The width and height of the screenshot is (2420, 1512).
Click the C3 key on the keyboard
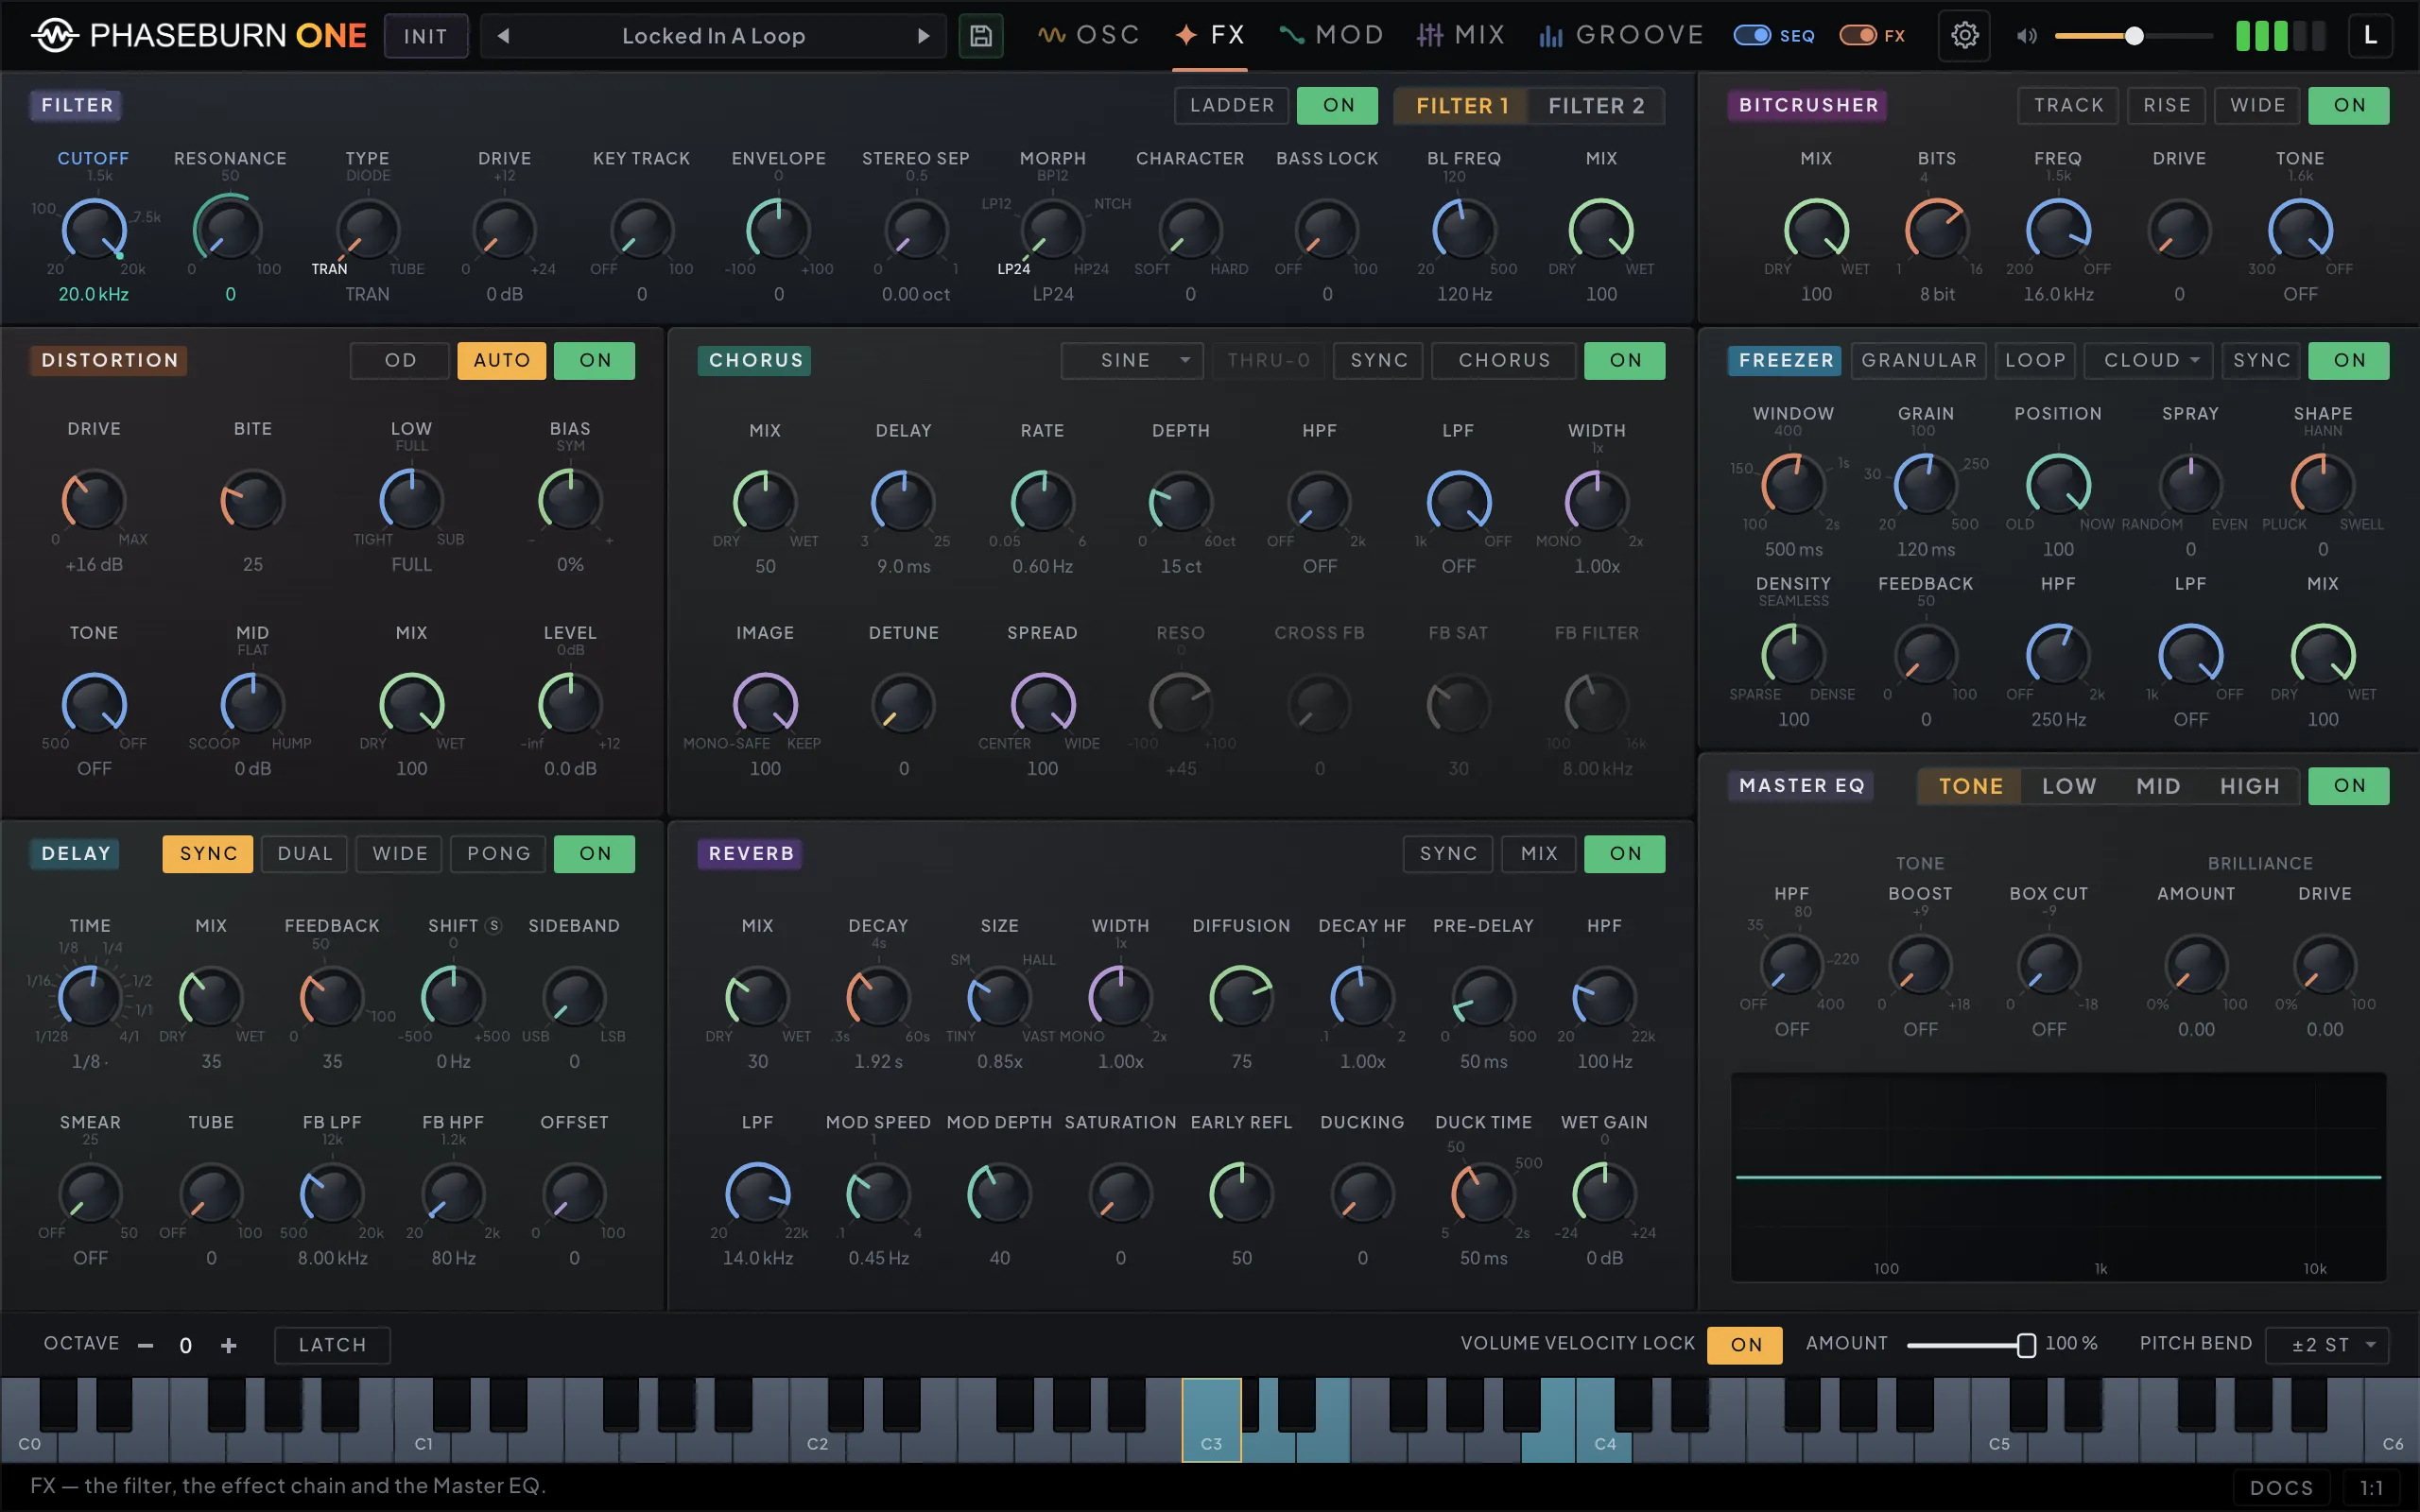click(x=1211, y=1420)
